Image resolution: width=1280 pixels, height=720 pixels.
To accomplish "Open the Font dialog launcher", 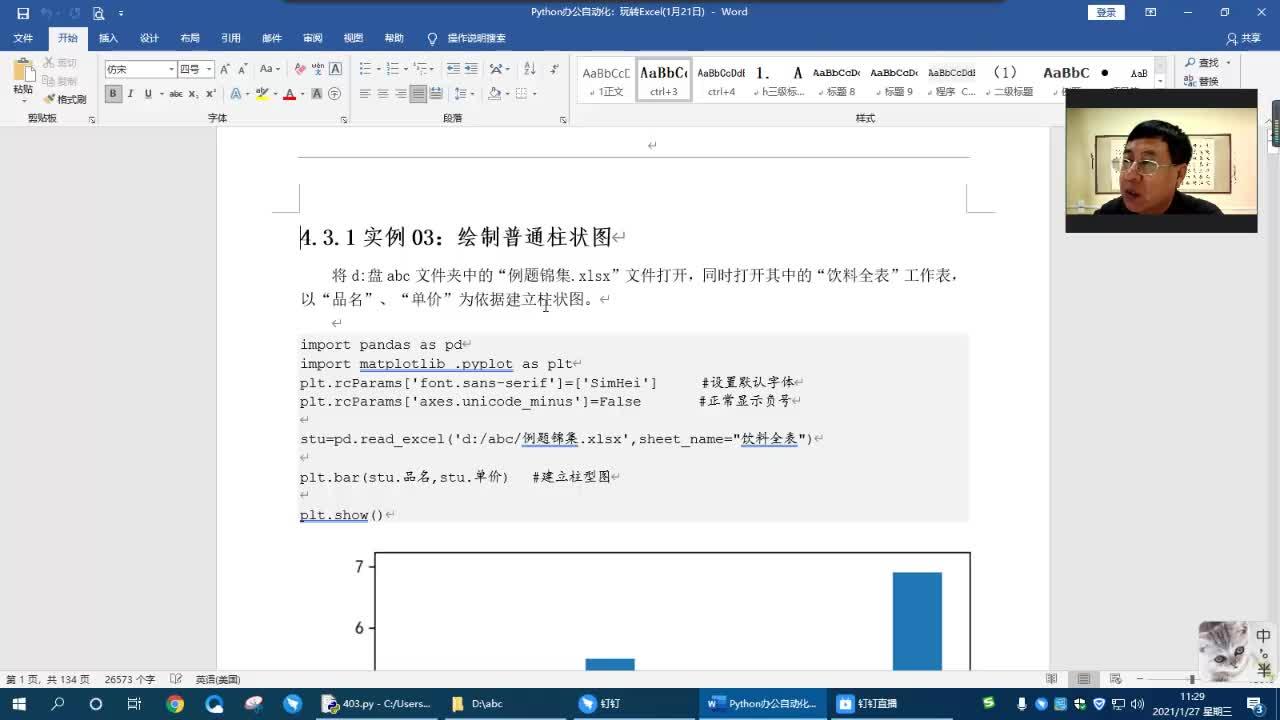I will [x=344, y=119].
